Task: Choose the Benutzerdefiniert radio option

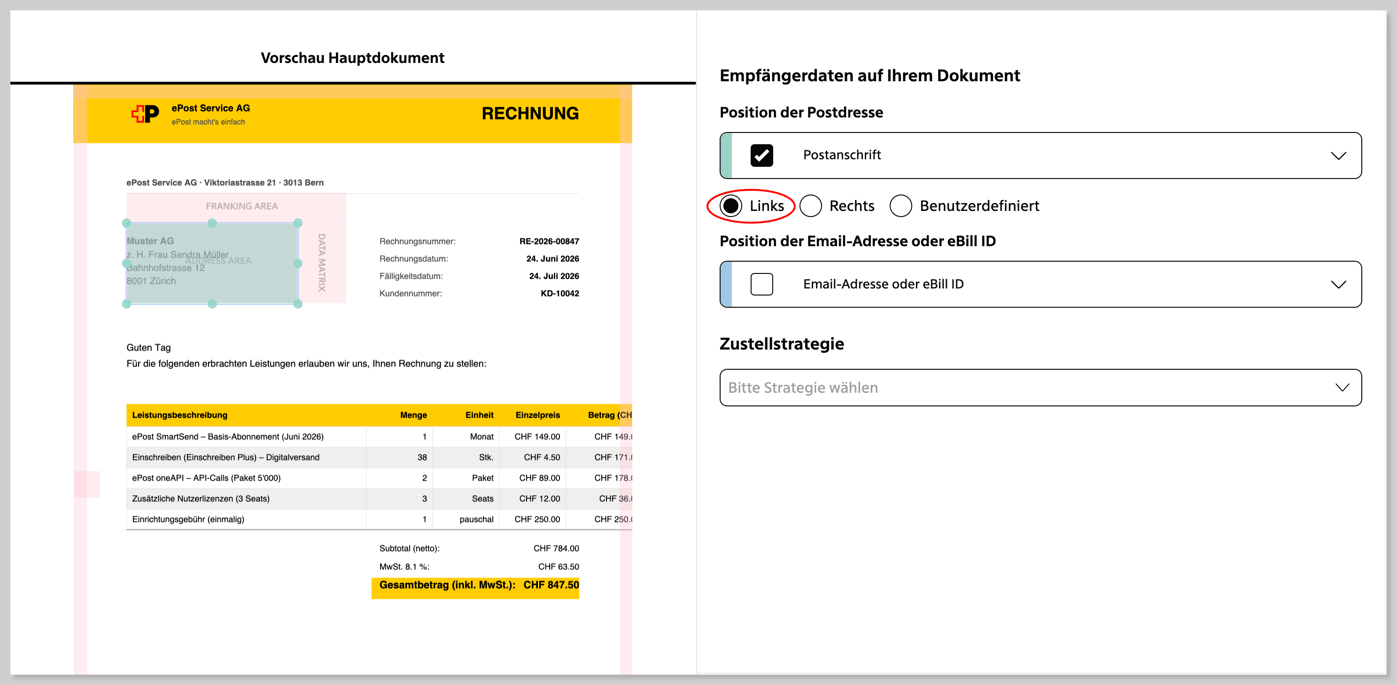Action: coord(901,206)
